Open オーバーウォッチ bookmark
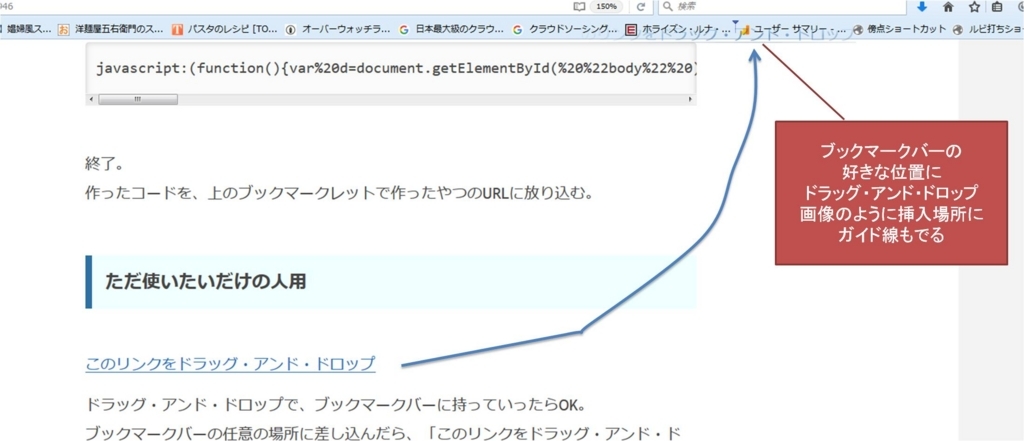This screenshot has height=441, width=1024. click(338, 29)
